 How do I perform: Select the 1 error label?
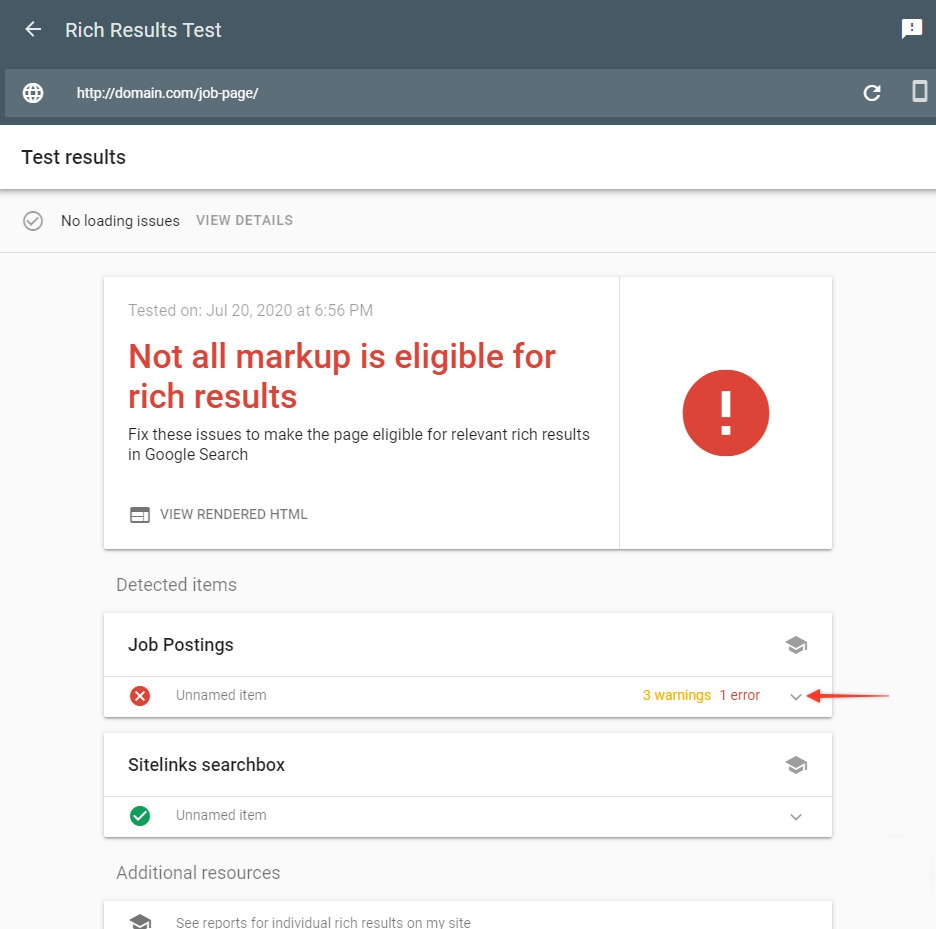pos(739,696)
